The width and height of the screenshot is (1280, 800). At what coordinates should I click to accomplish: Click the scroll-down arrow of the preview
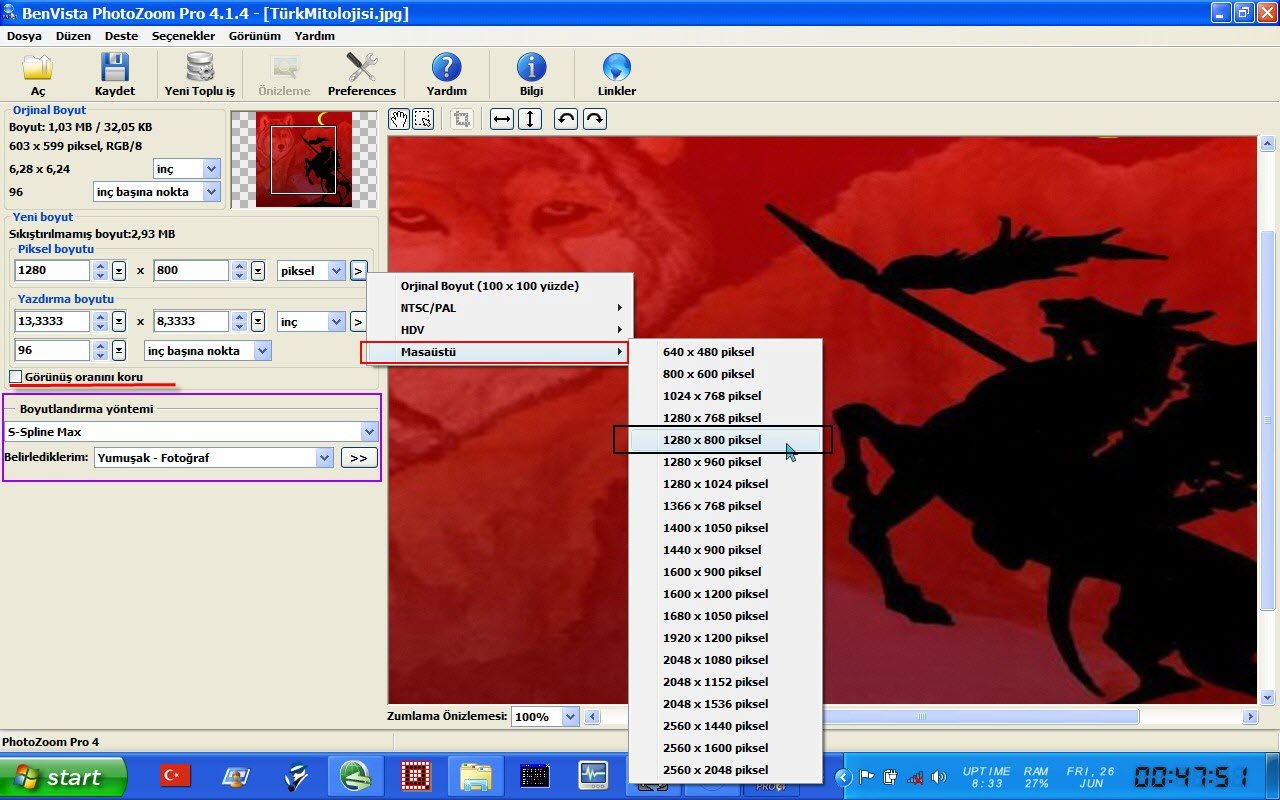point(1268,697)
